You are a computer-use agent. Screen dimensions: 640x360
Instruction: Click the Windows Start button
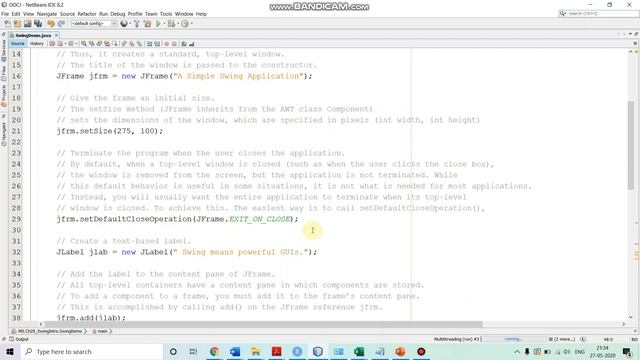[x=10, y=351]
